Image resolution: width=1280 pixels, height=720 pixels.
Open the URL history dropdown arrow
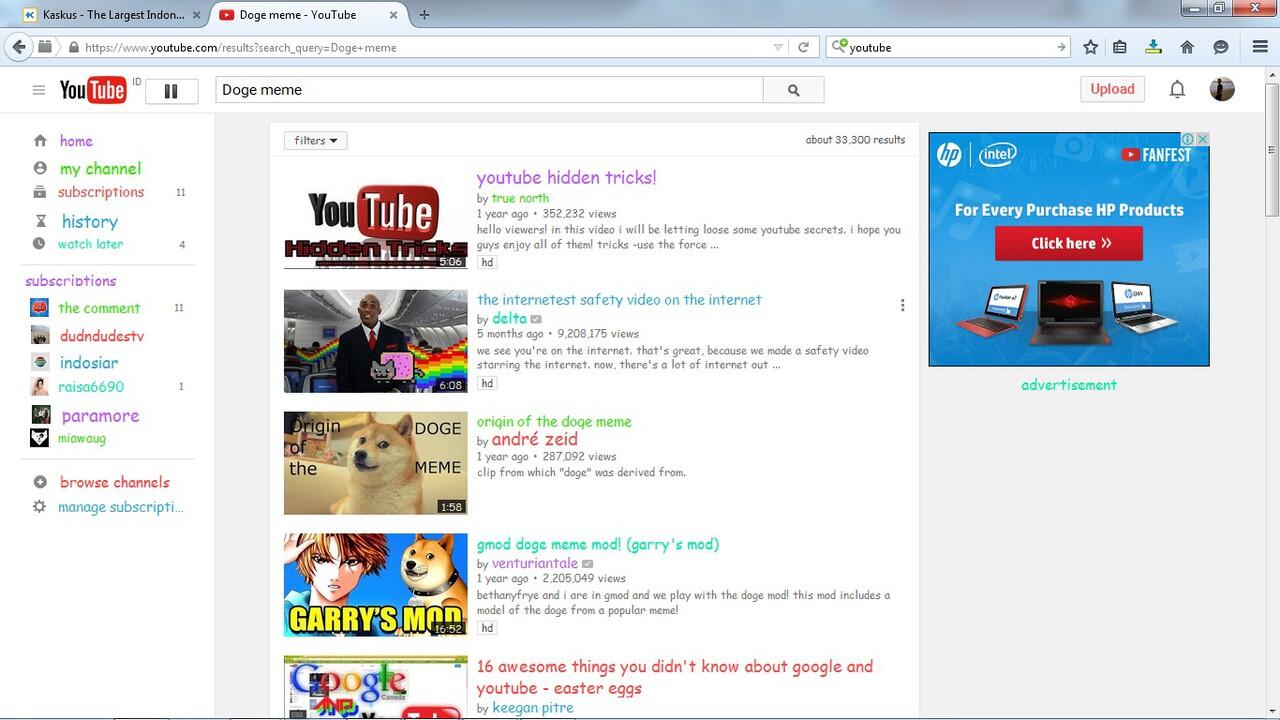tap(778, 47)
